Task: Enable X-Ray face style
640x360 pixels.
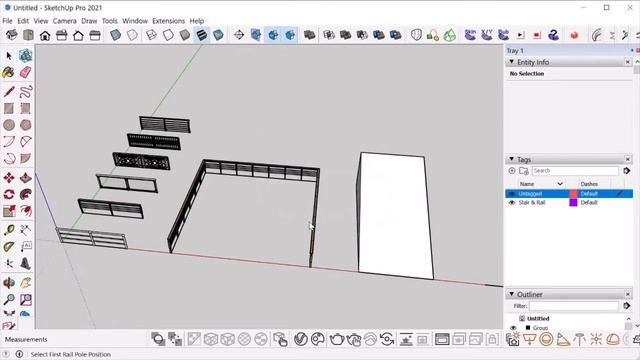Action: [116, 35]
